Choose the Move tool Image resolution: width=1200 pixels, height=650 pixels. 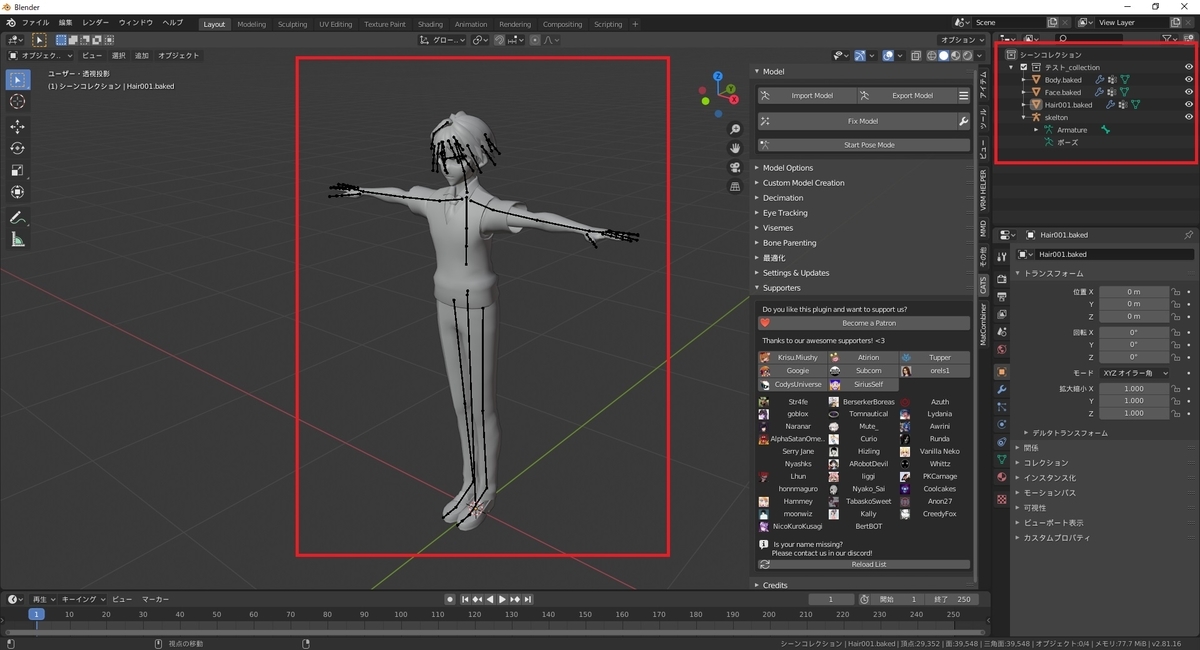click(x=17, y=126)
